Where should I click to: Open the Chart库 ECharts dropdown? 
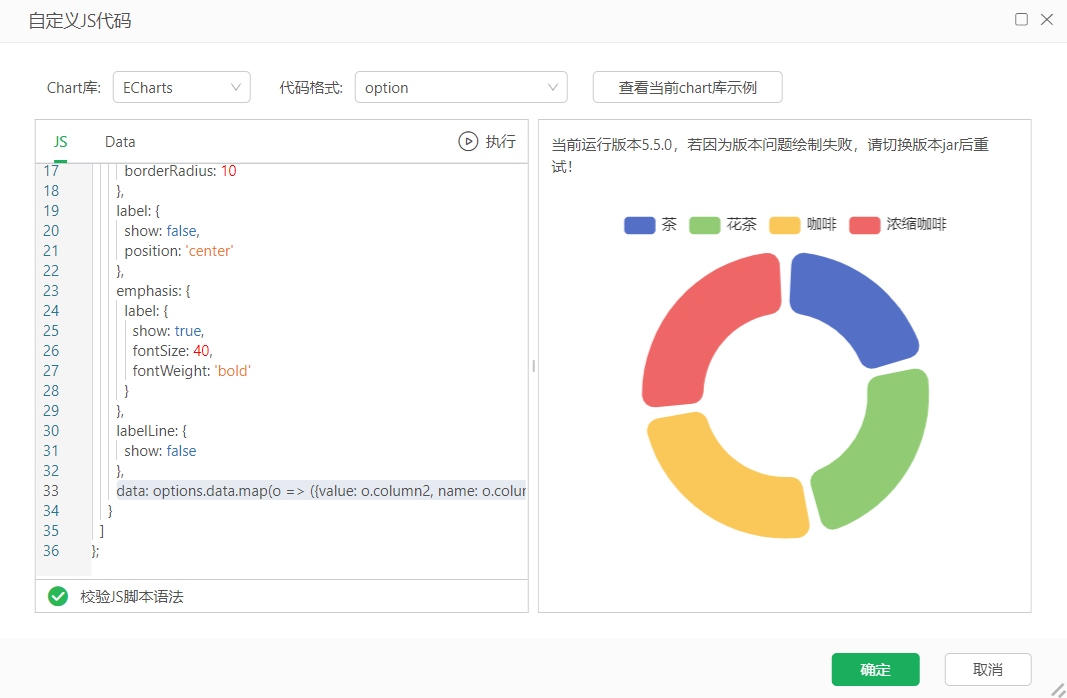pos(182,88)
